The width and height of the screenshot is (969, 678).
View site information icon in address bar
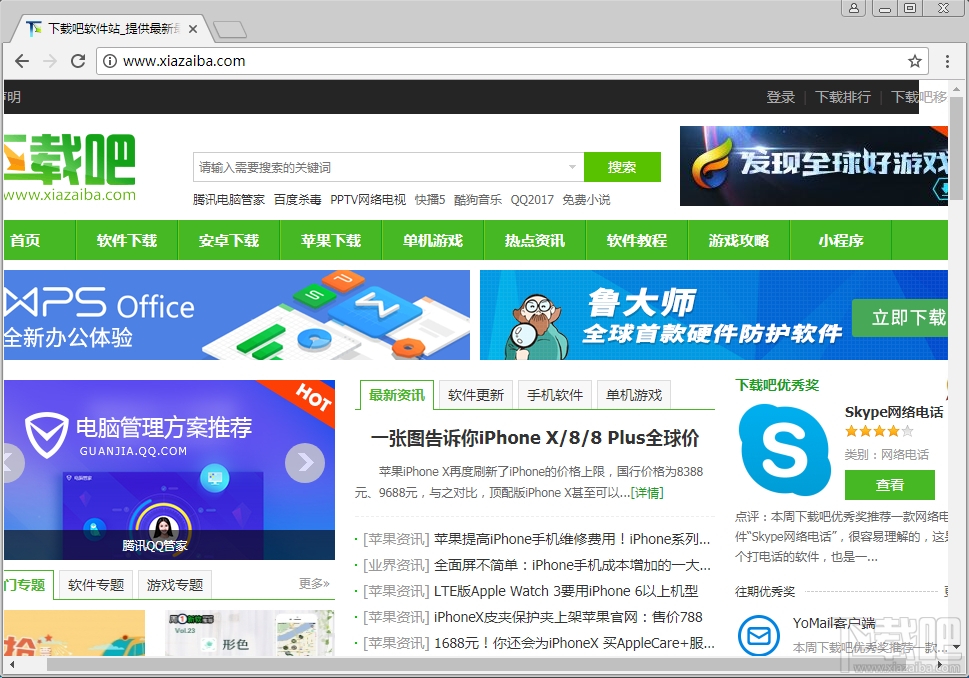109,61
